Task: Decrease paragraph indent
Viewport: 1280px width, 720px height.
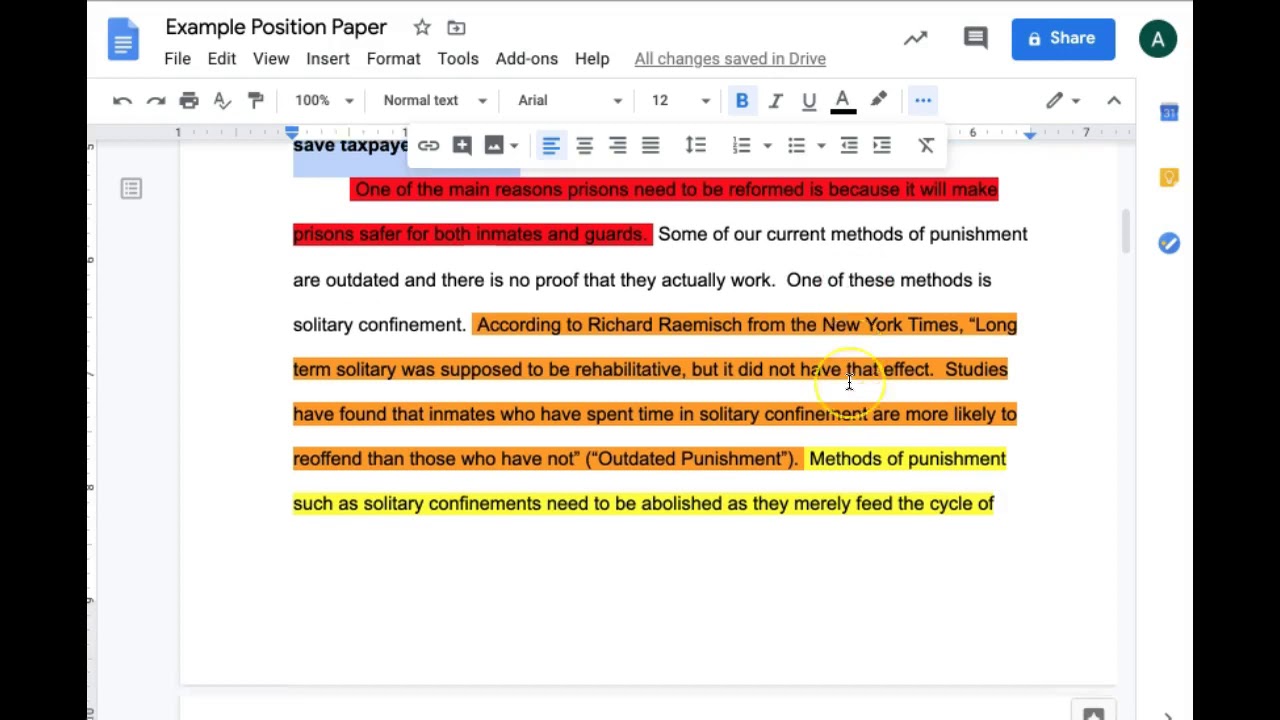Action: tap(849, 146)
